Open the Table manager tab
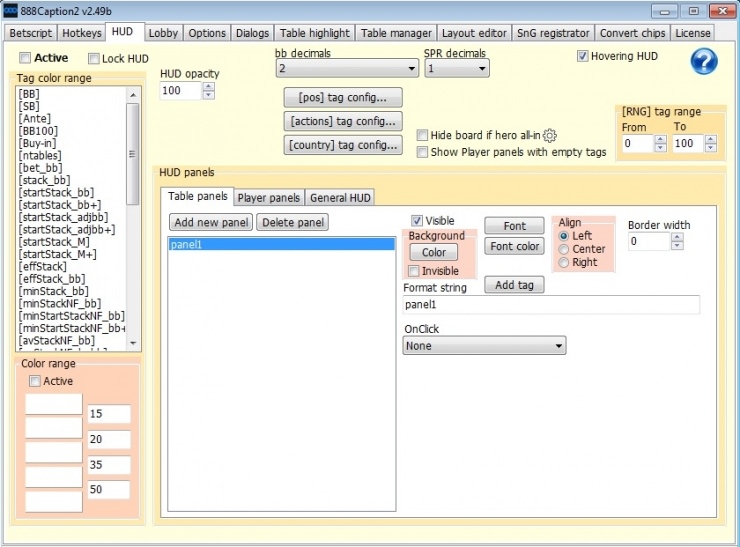The image size is (740, 547). coord(396,33)
